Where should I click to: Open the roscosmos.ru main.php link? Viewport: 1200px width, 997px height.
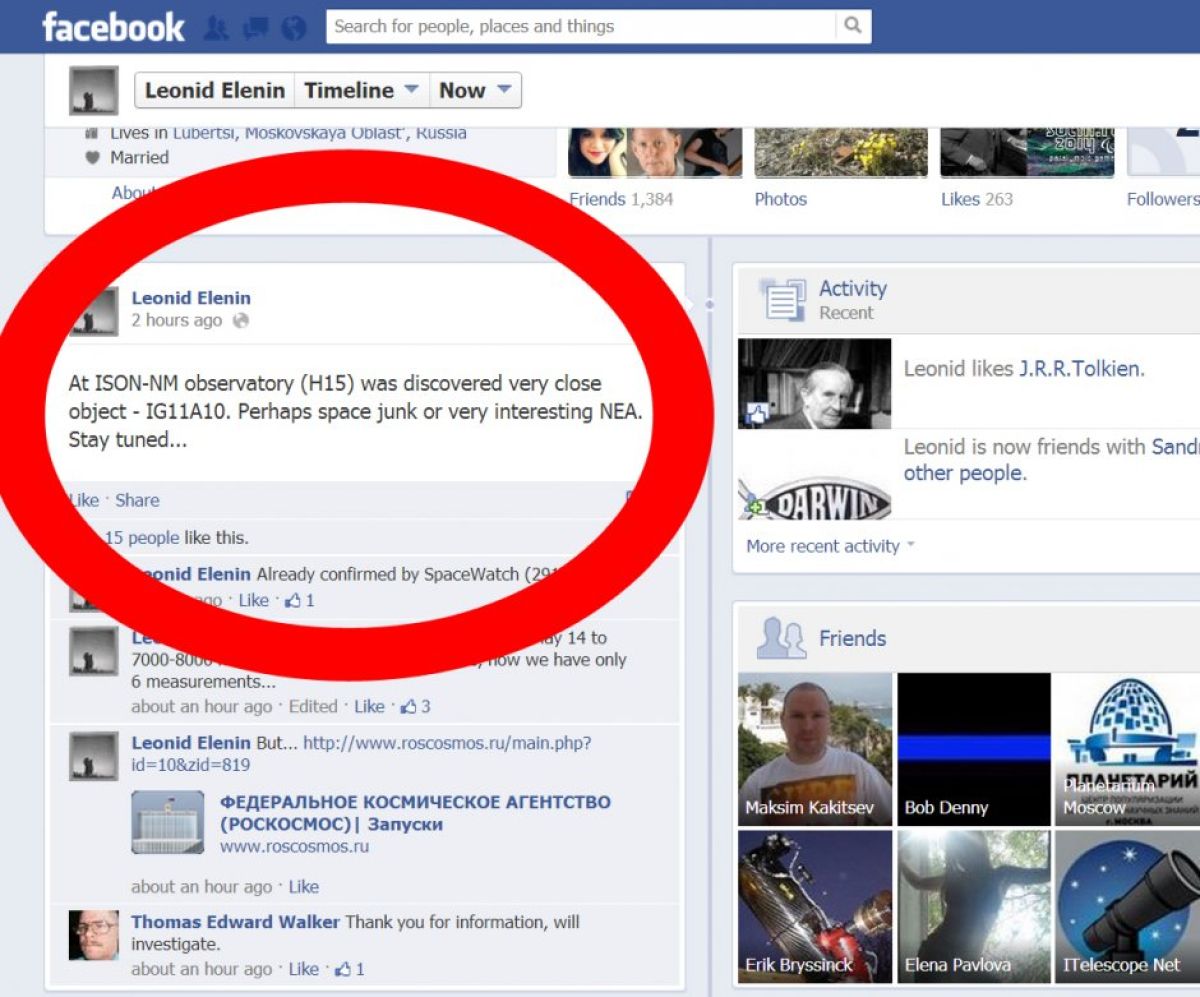(446, 743)
